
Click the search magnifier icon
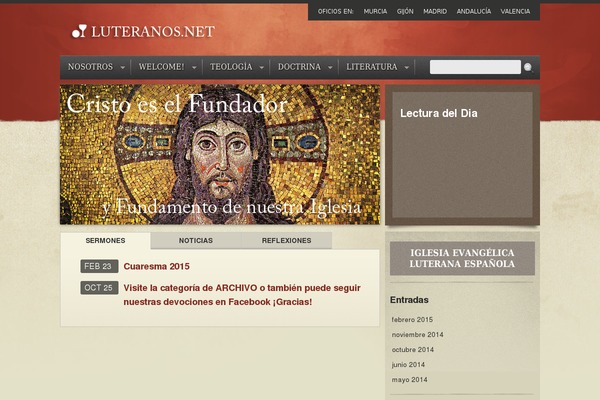click(528, 67)
